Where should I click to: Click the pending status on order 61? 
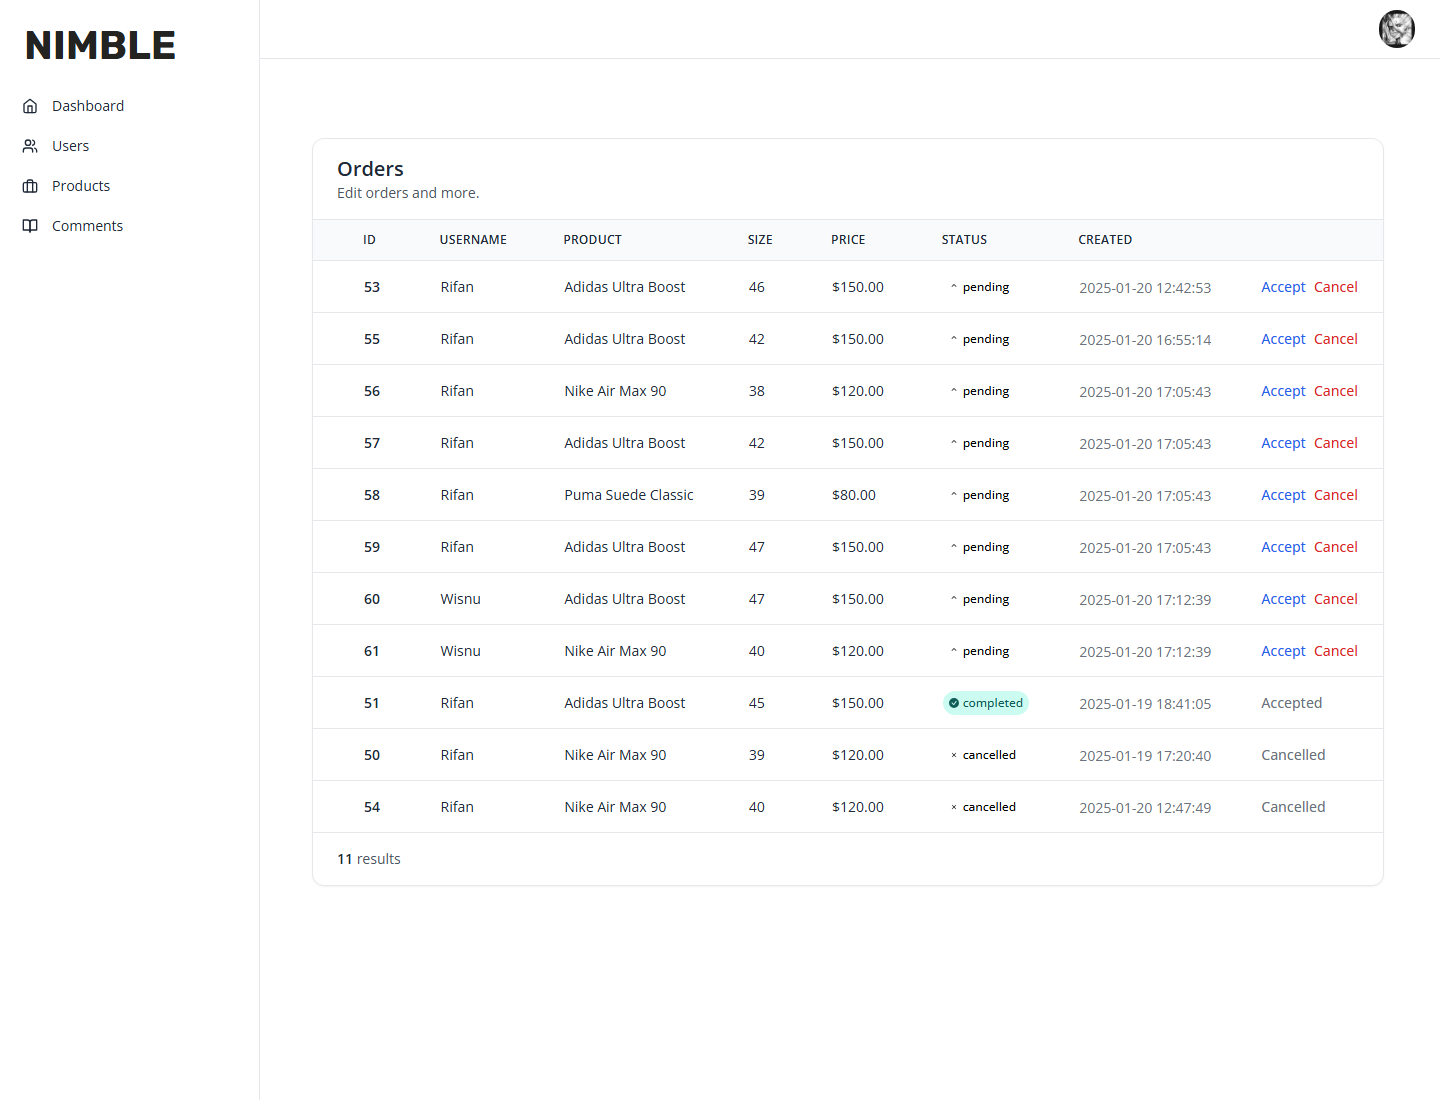tap(980, 651)
